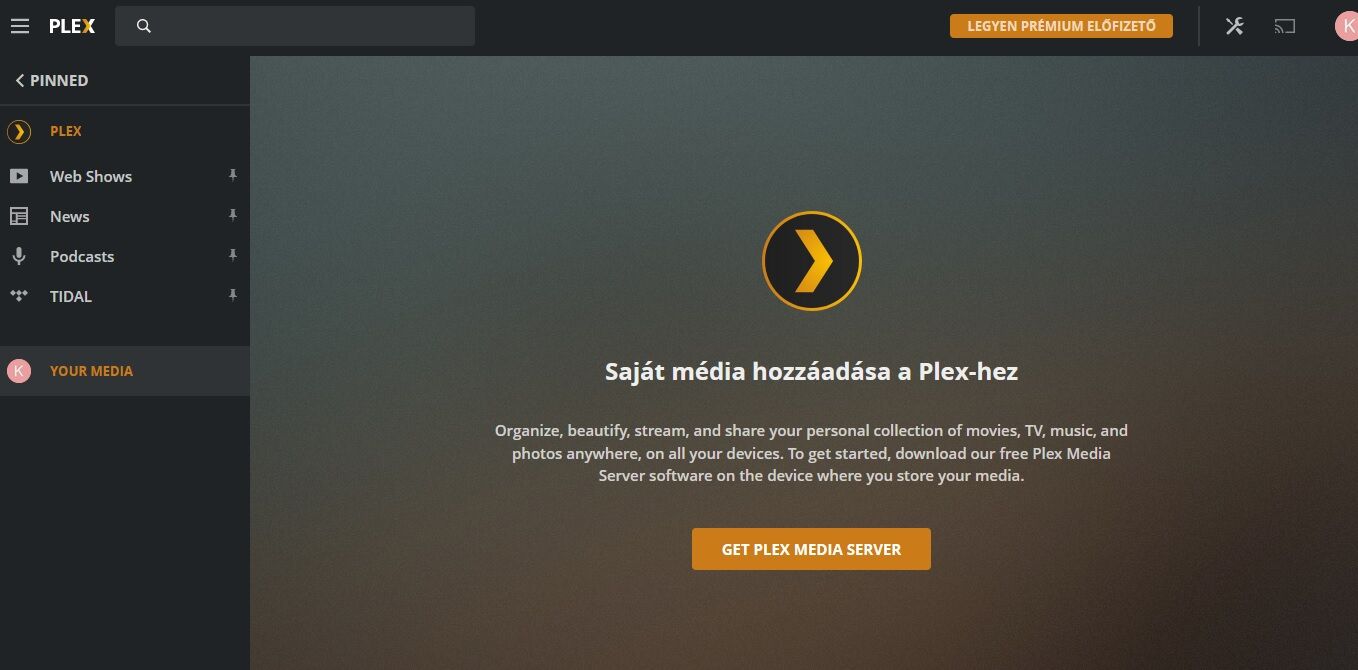
Task: Select YOUR MEDIA in sidebar
Action: [x=125, y=371]
